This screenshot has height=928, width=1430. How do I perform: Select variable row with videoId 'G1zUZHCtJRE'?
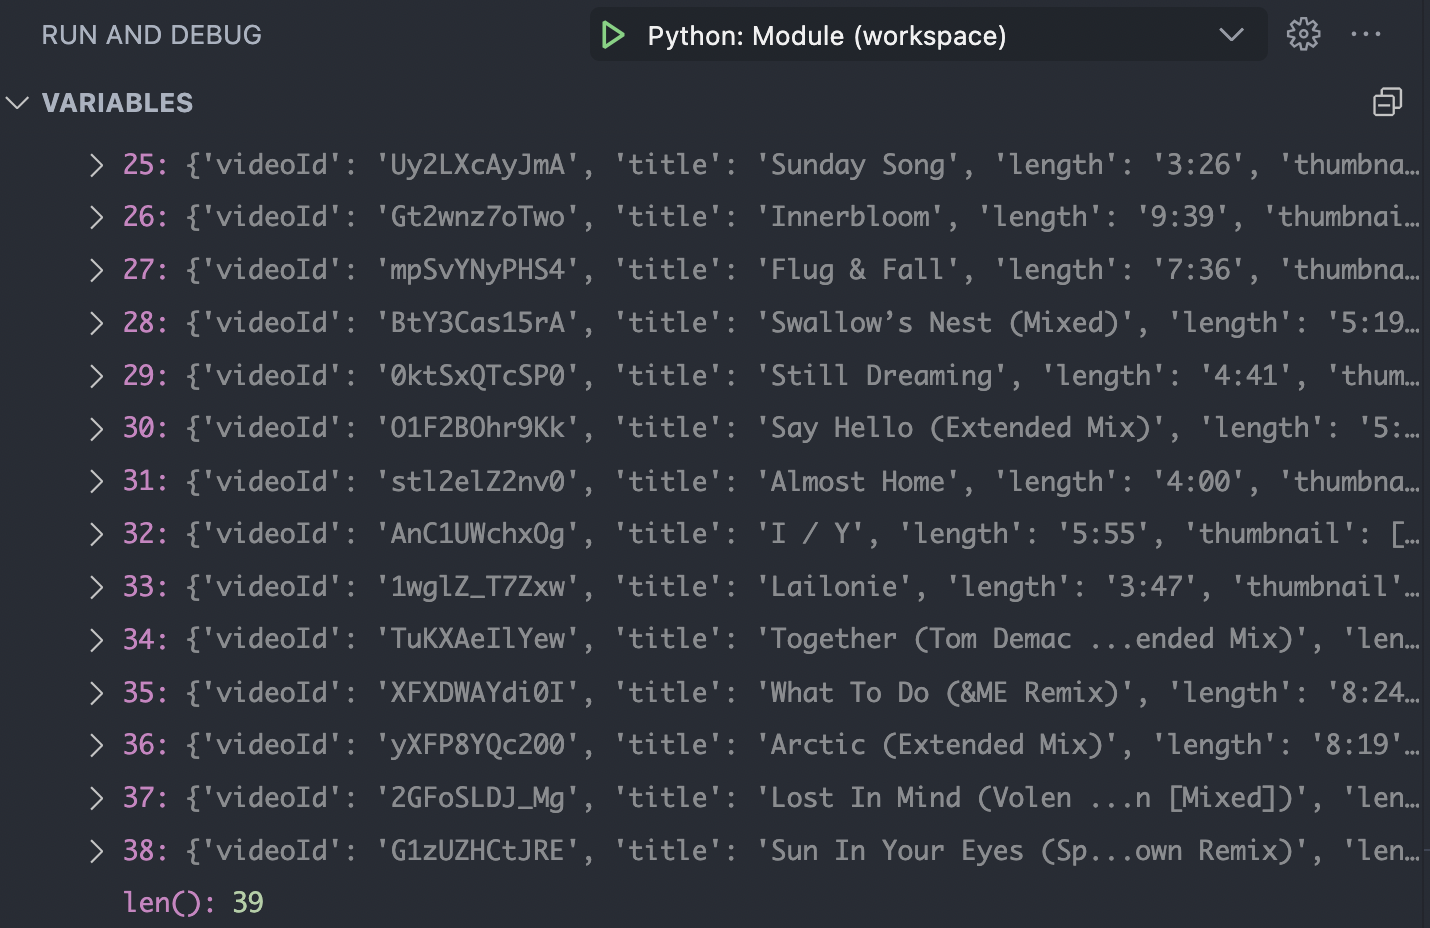tap(713, 851)
